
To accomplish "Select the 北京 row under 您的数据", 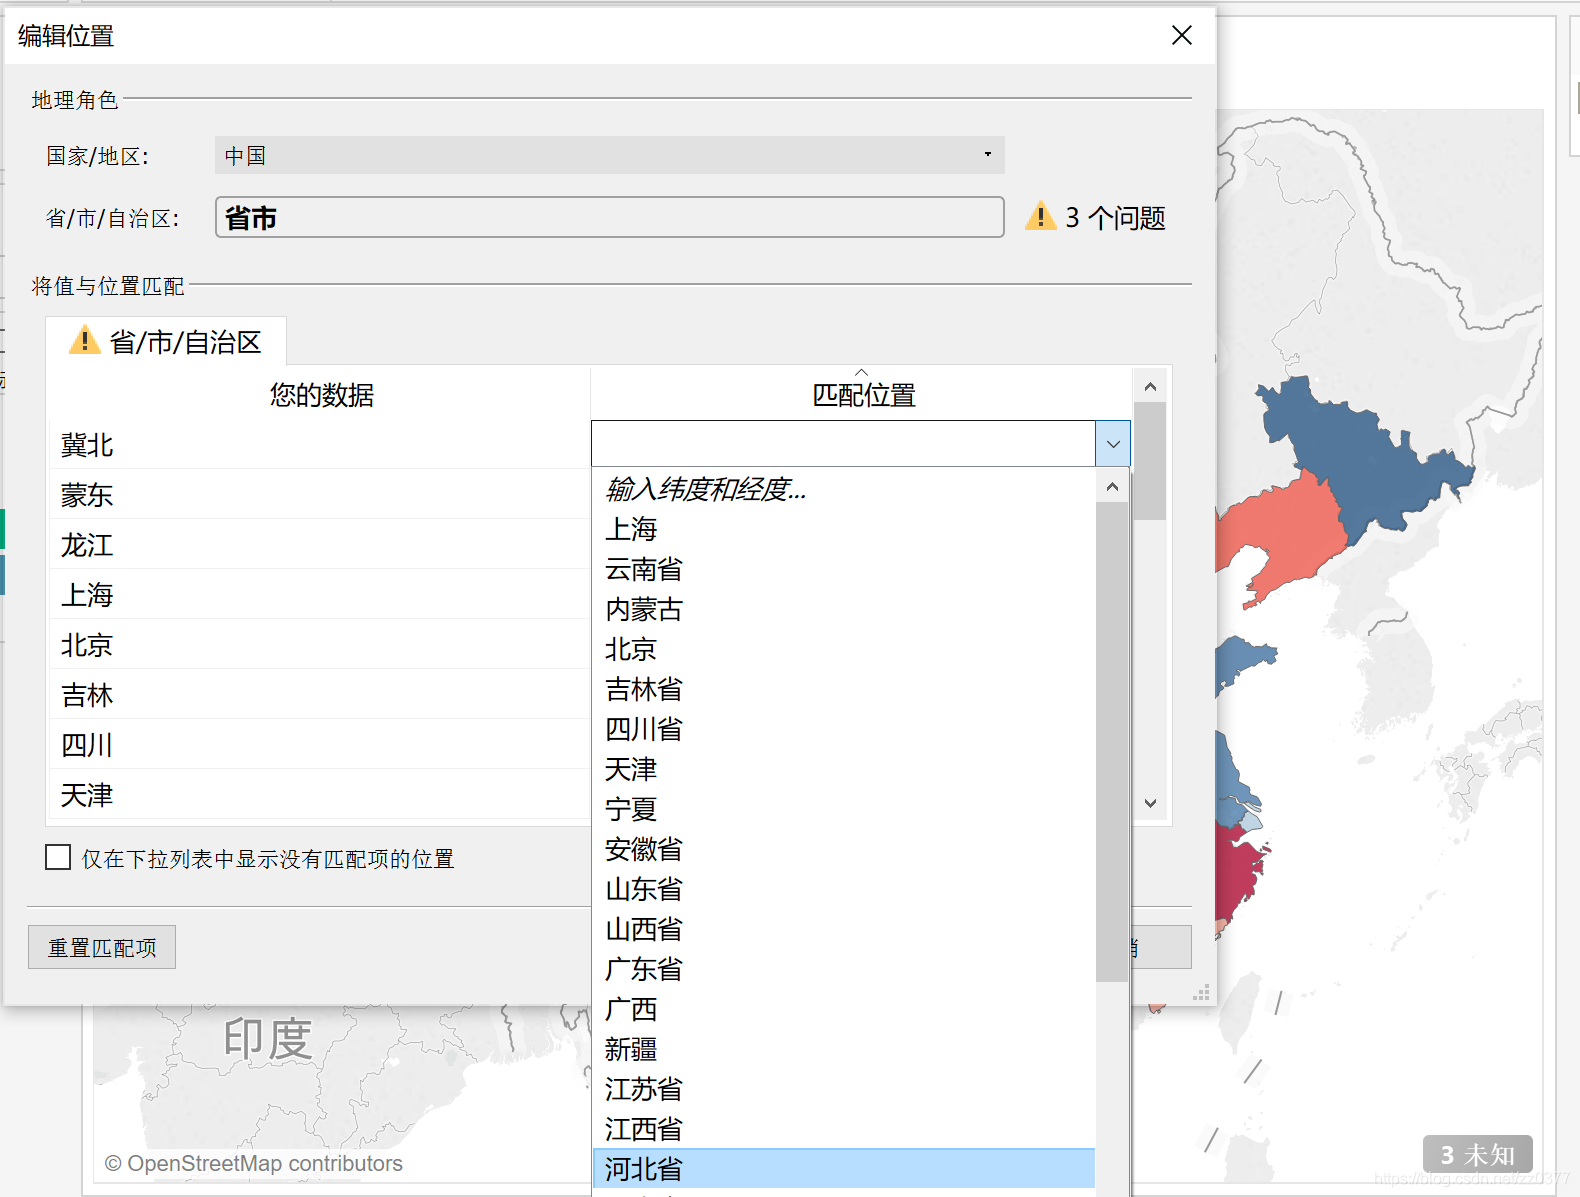I will (x=320, y=645).
